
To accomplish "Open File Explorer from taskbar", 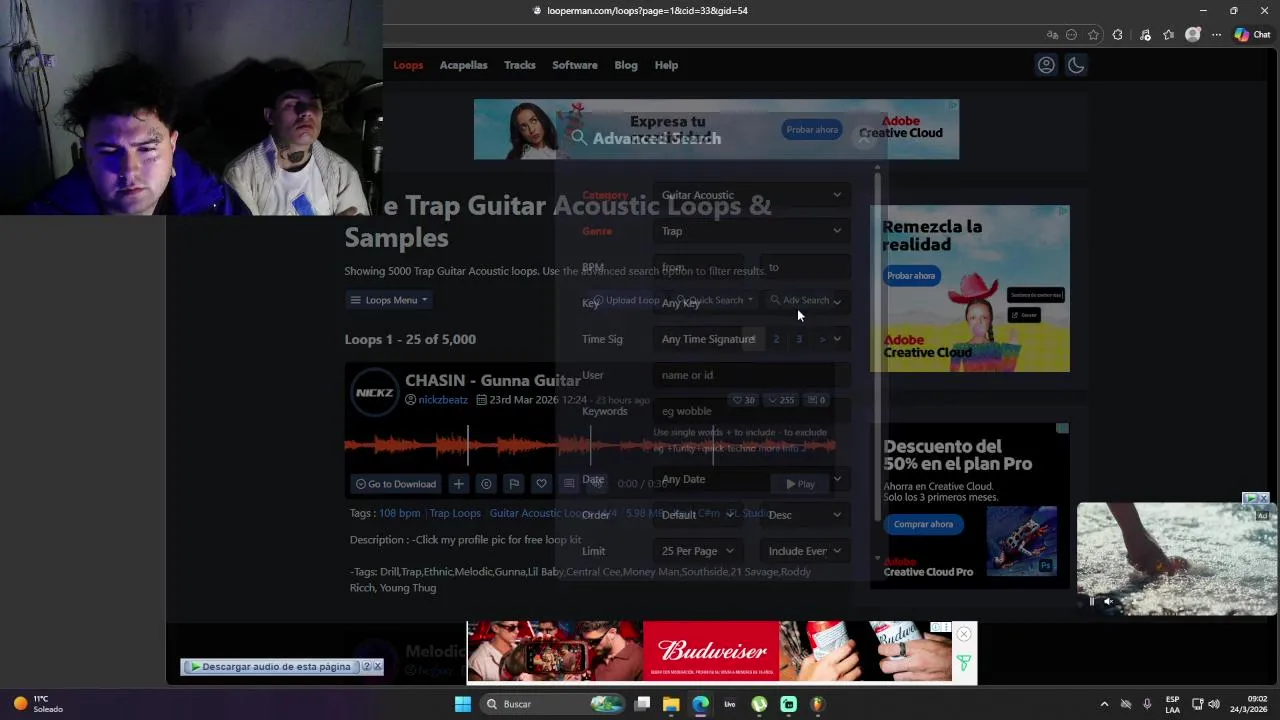I will 671,704.
